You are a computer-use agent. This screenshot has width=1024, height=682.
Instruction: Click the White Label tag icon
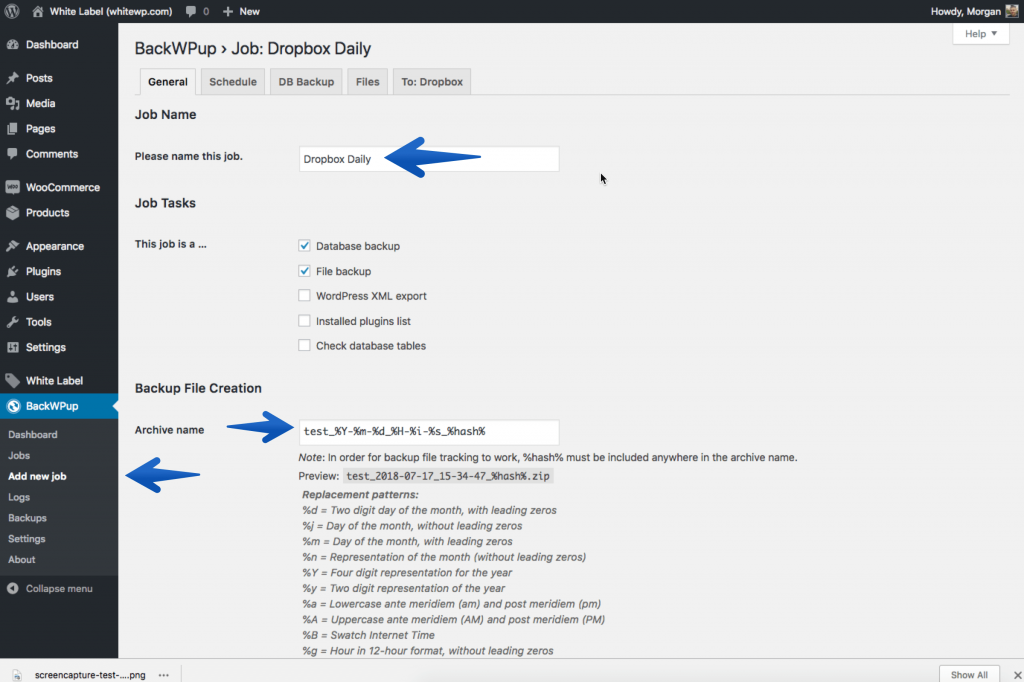tap(12, 381)
